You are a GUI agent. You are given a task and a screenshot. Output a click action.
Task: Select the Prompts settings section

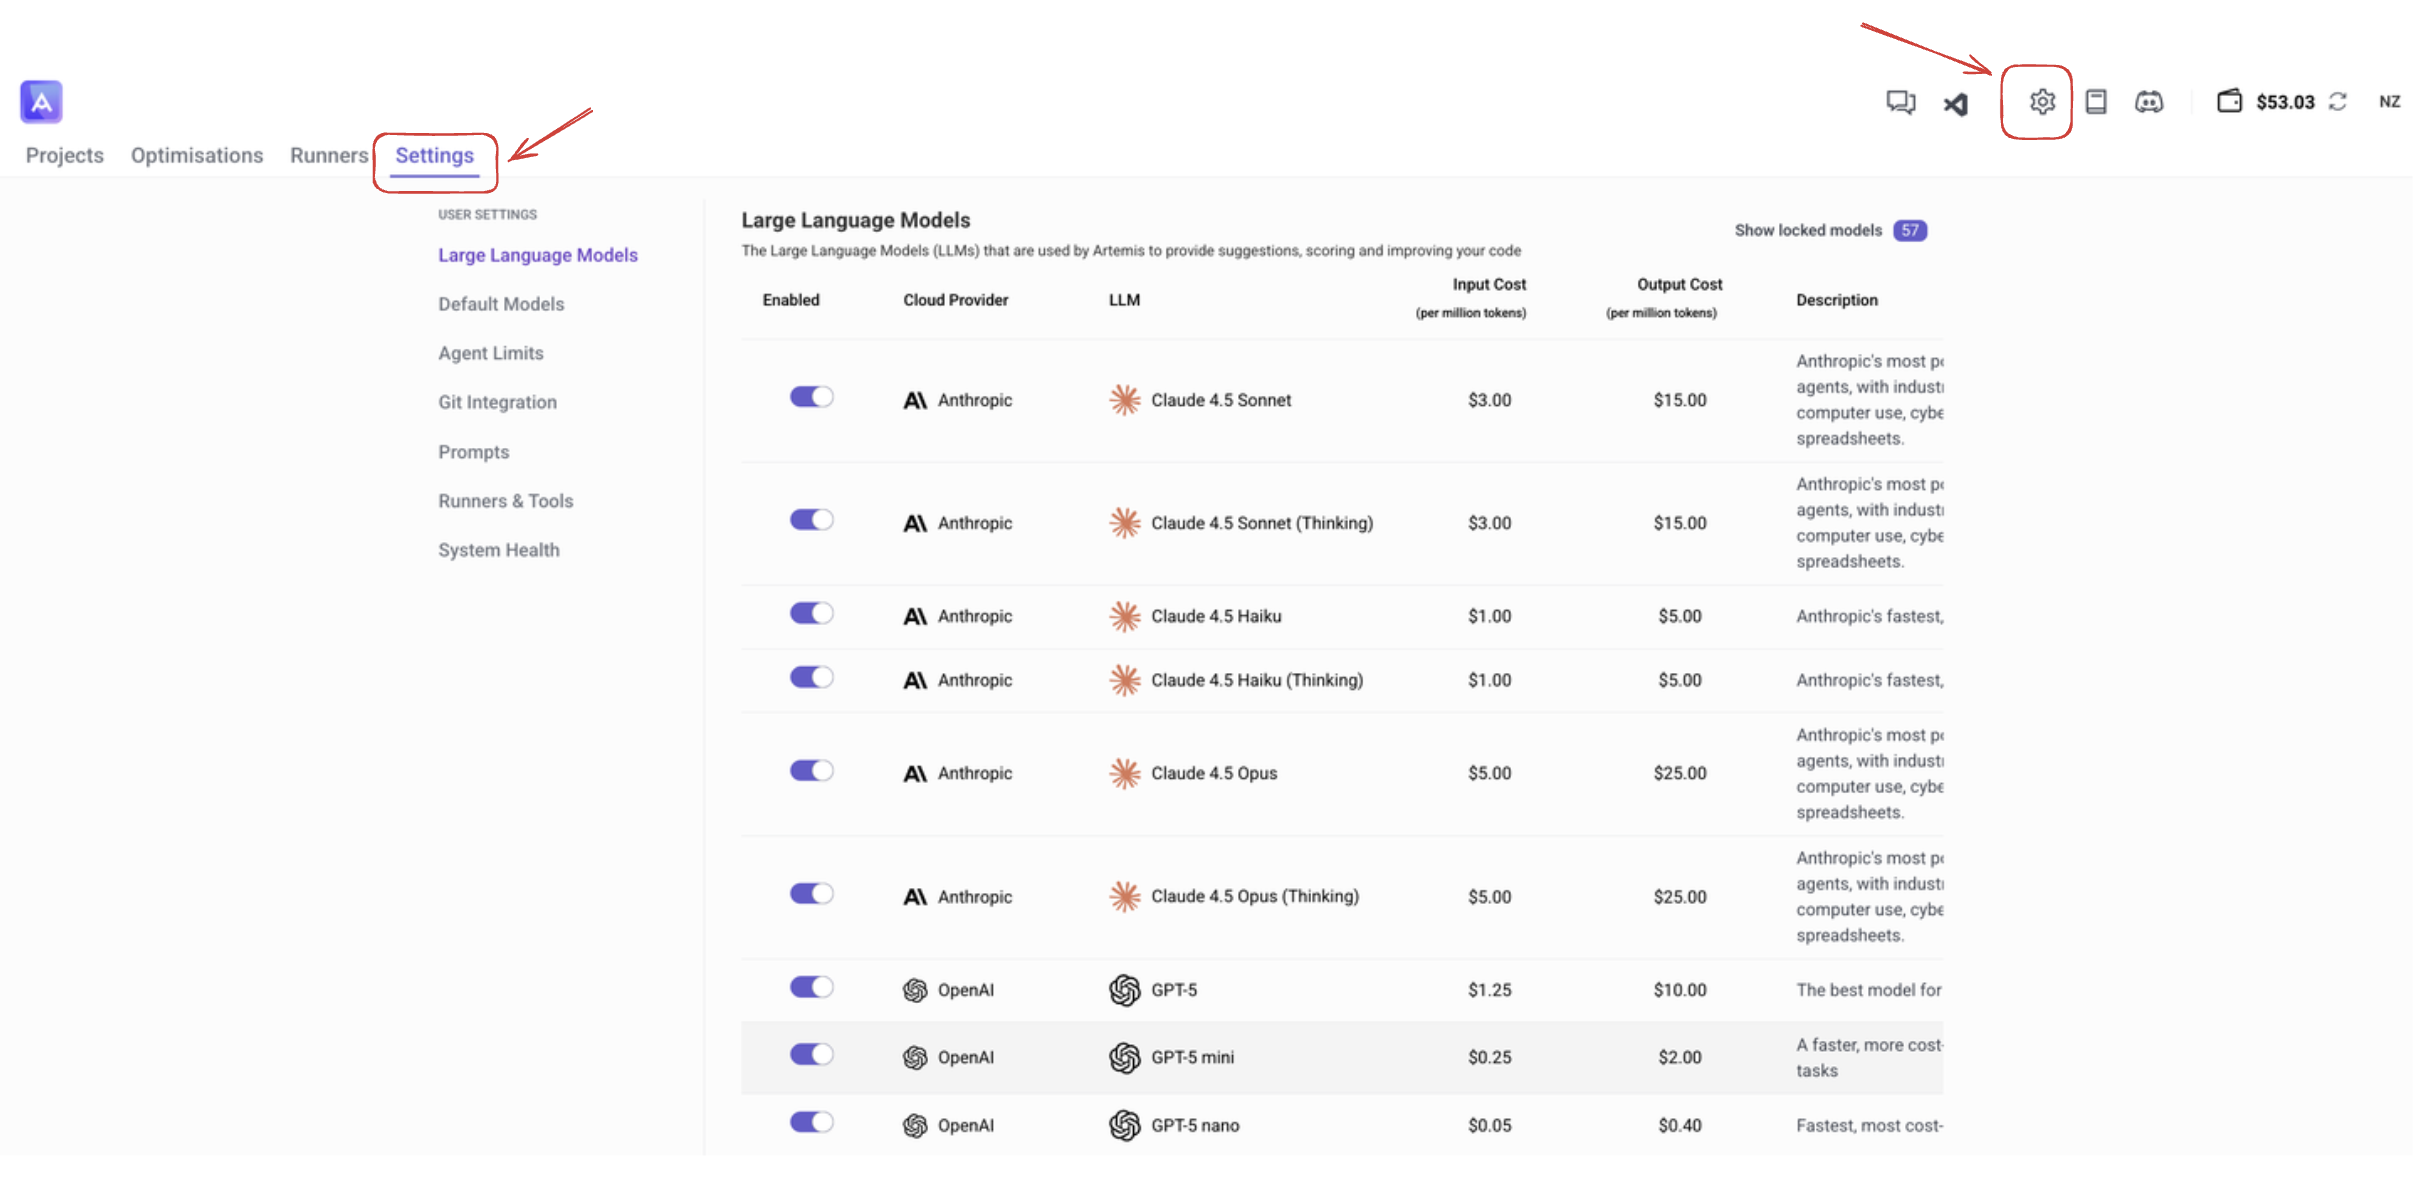point(473,451)
